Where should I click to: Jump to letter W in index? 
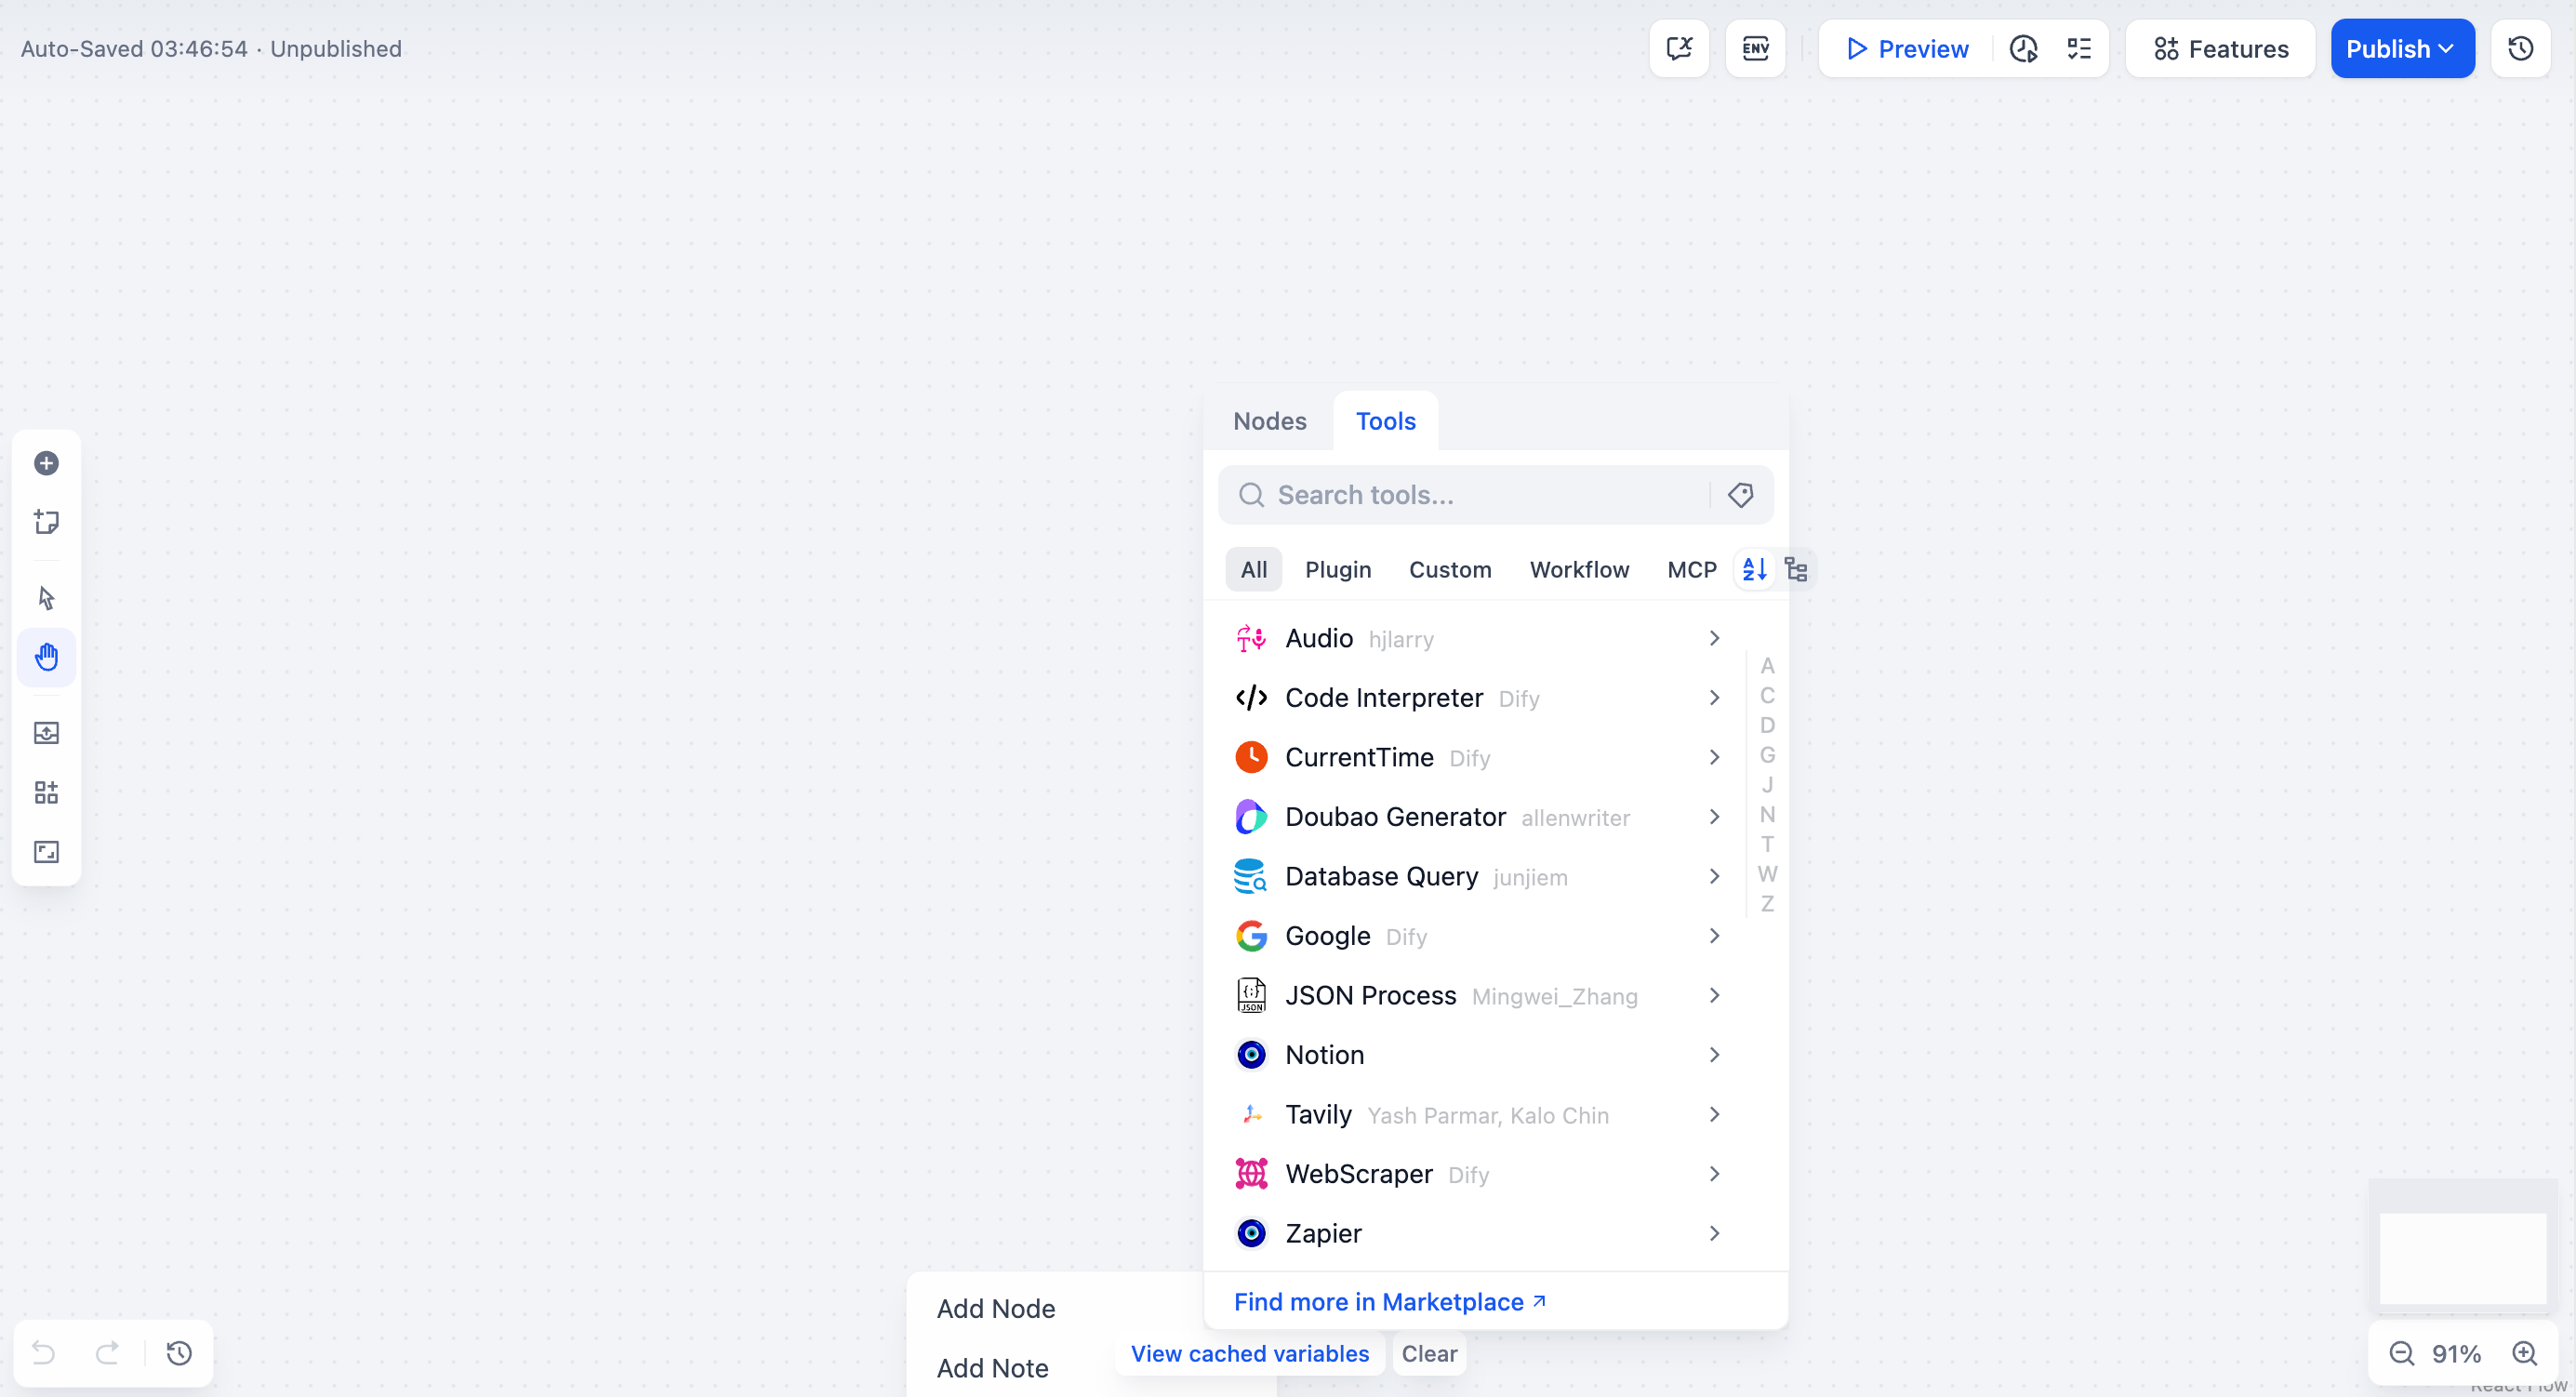pos(1767,873)
